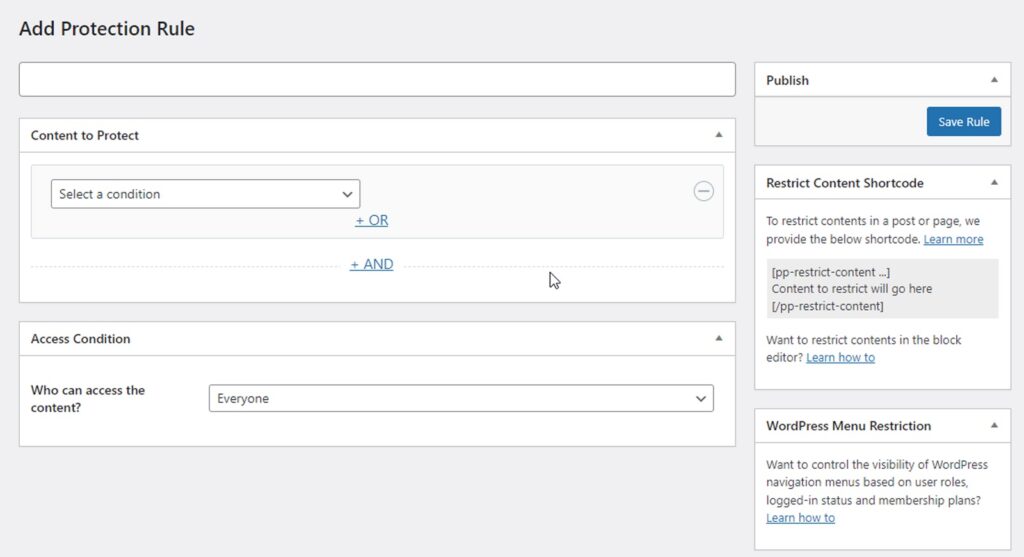
Task: Open the shortcode Learn more link
Action: tap(953, 239)
